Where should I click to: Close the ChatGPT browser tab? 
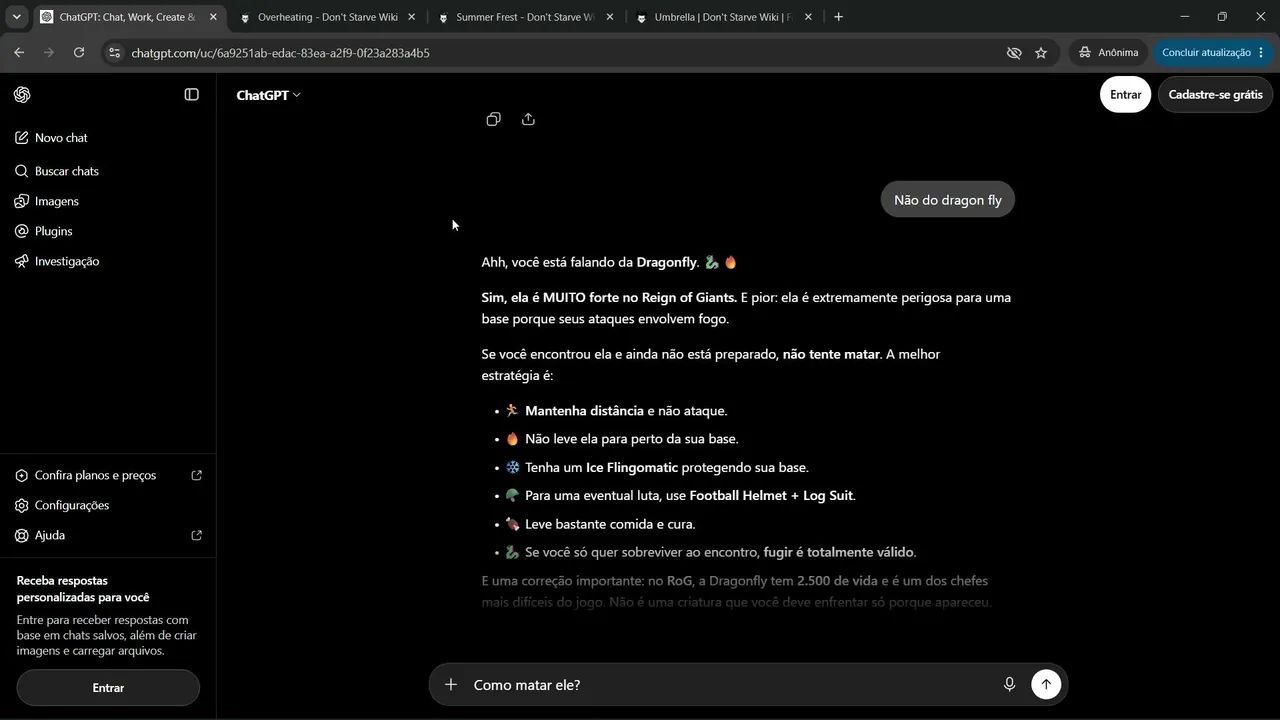[x=213, y=17]
